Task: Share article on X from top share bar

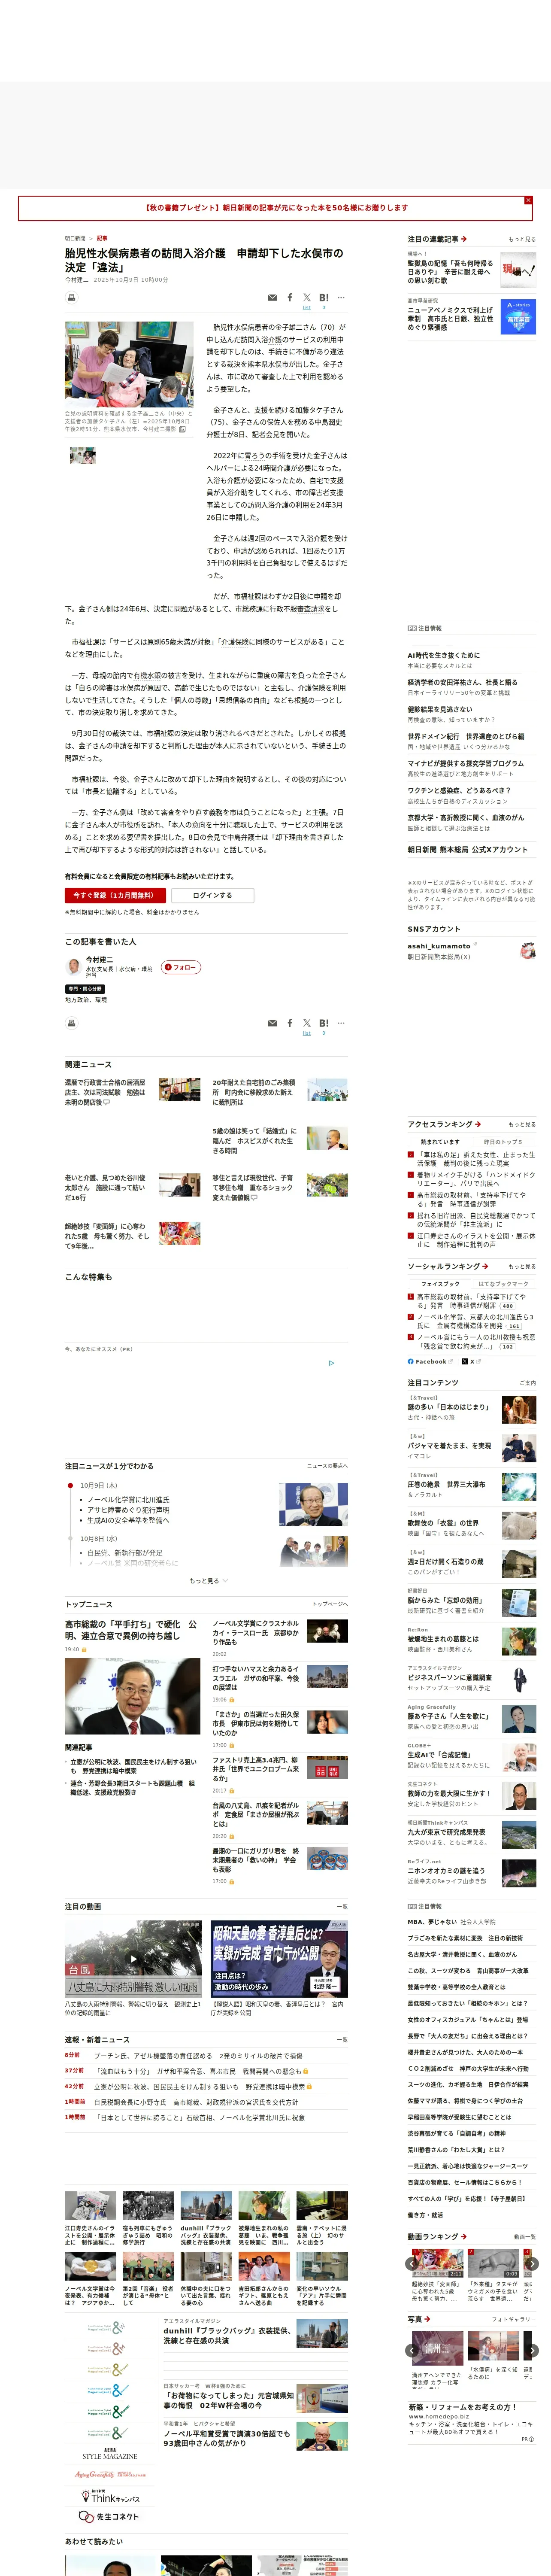Action: (x=307, y=297)
